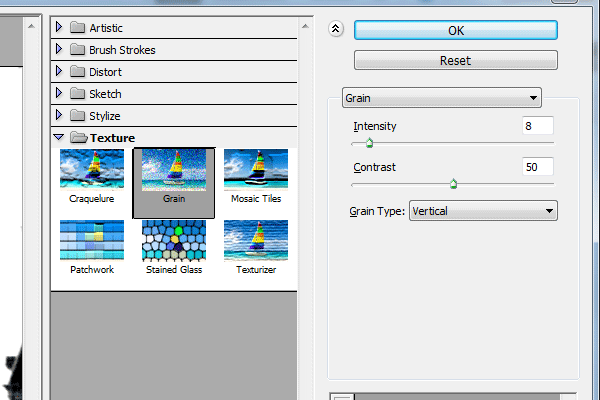Click the Texture open folder icon

78,137
